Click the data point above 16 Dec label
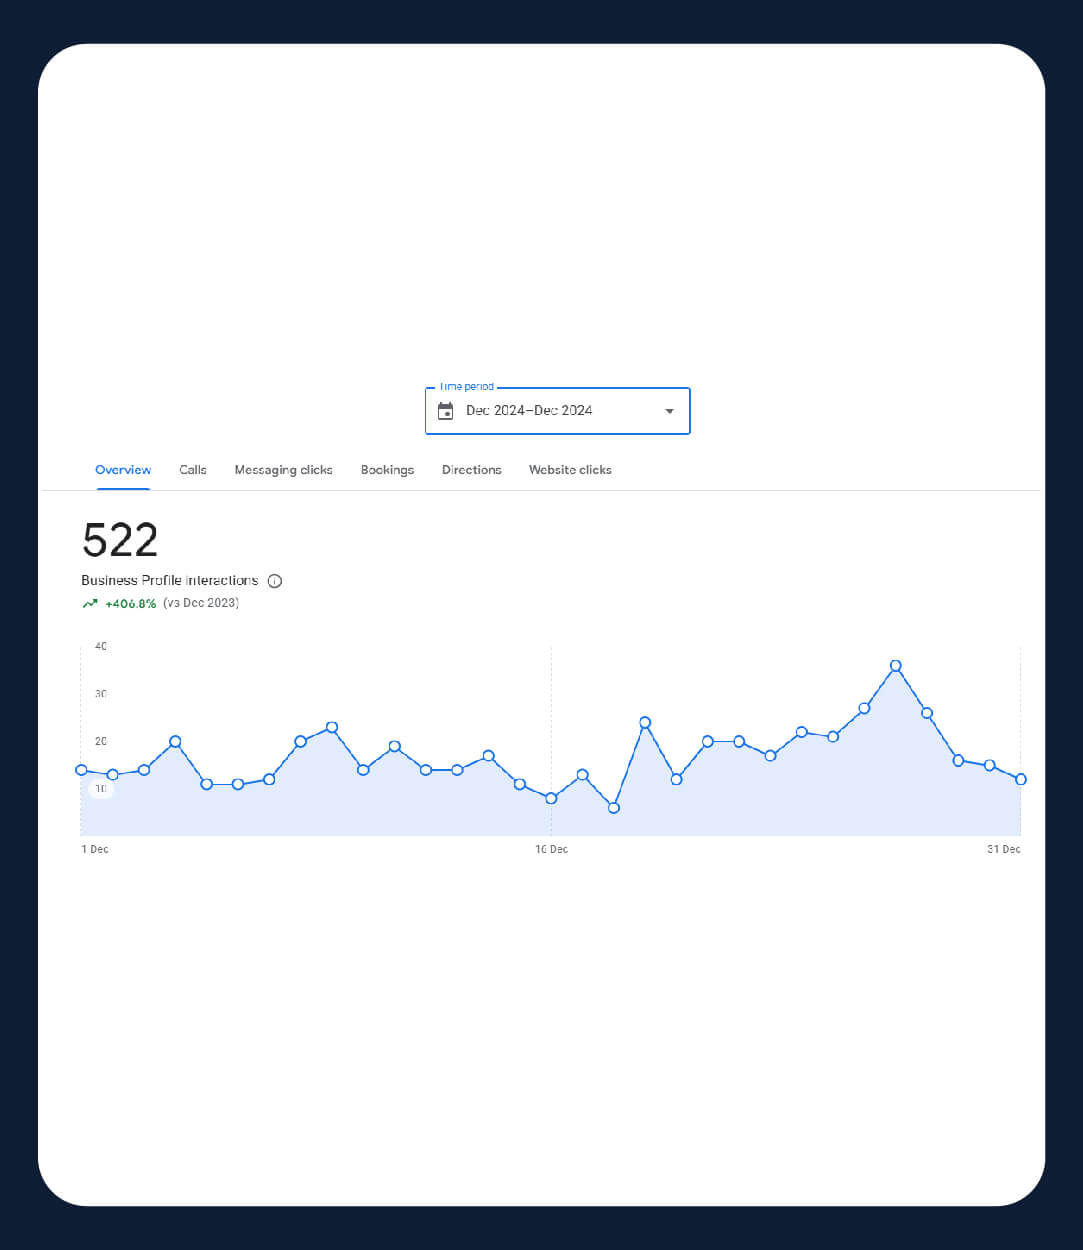This screenshot has width=1083, height=1250. pyautogui.click(x=551, y=798)
